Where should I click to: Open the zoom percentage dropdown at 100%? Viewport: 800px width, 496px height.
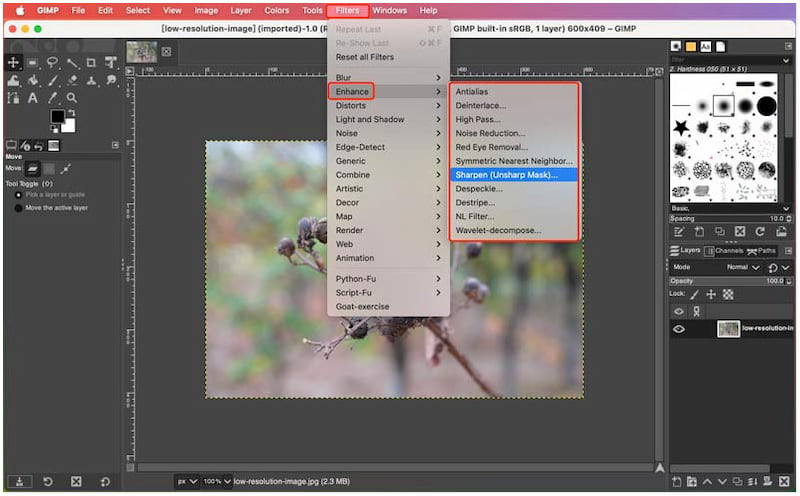(x=213, y=481)
